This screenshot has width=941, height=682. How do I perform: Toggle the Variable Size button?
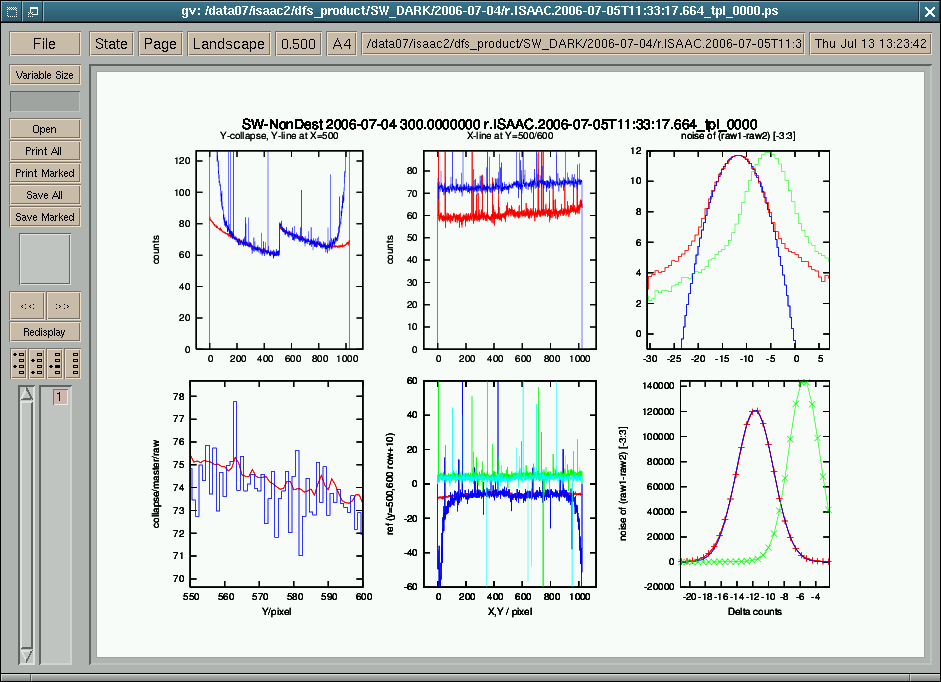(x=44, y=75)
